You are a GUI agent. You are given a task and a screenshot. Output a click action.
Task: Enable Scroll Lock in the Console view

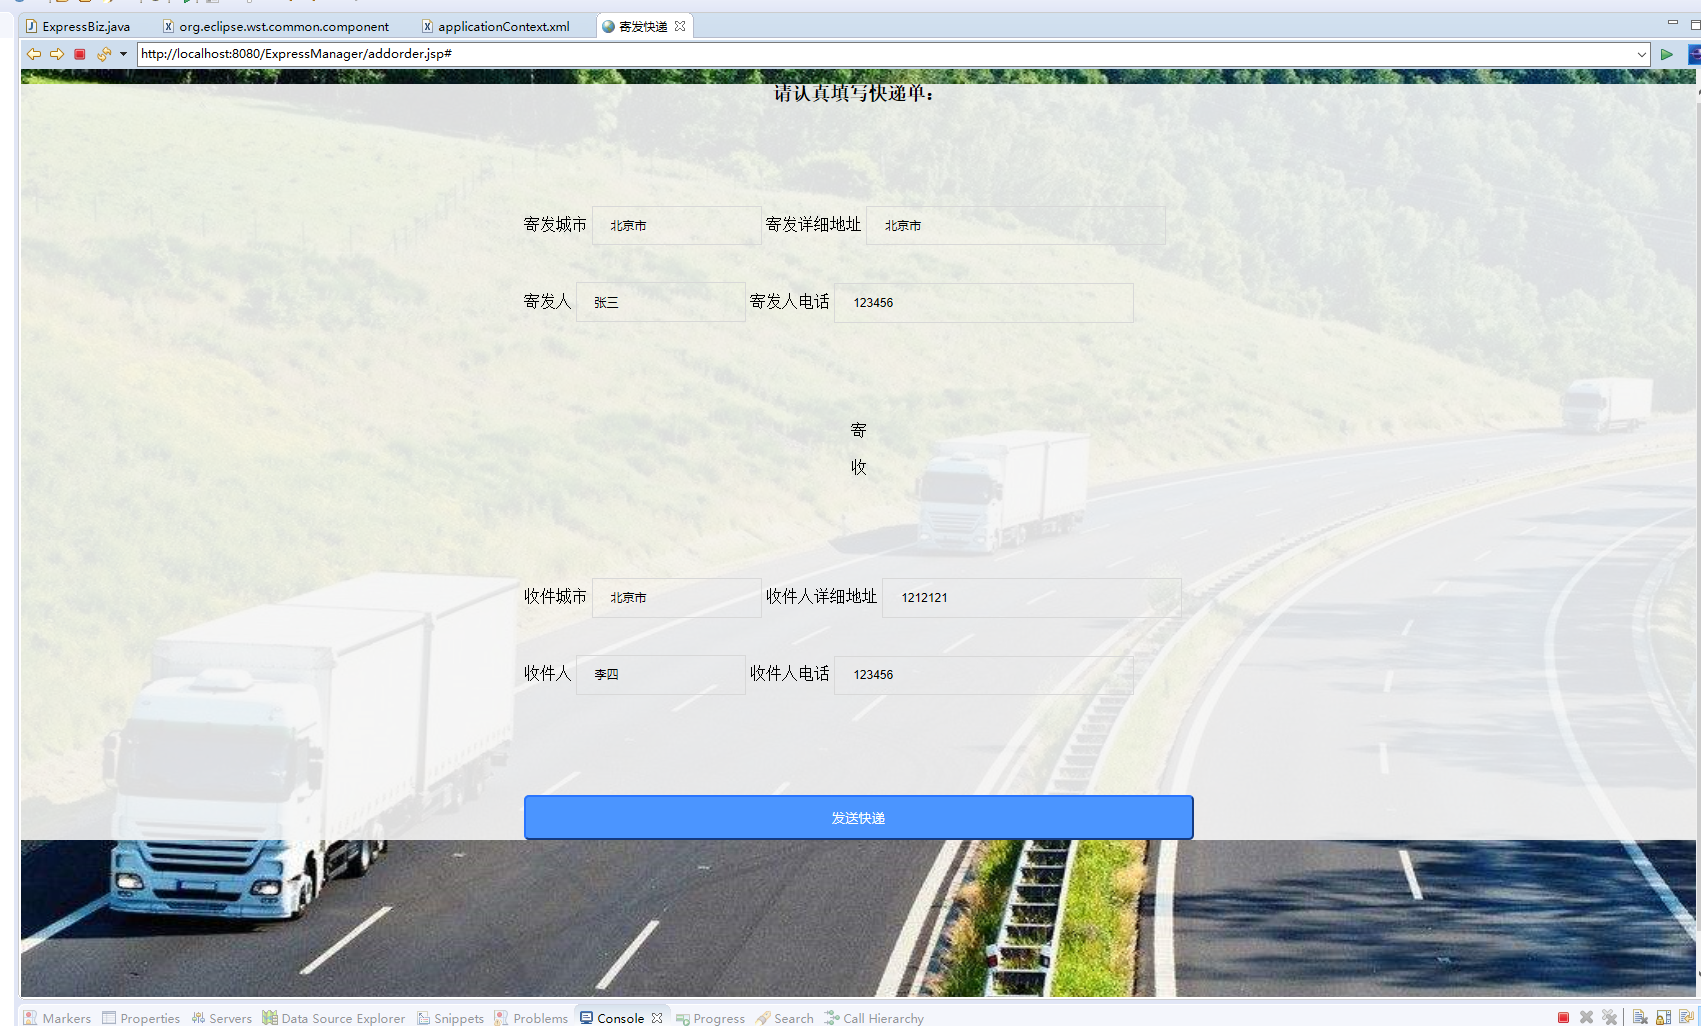pyautogui.click(x=1662, y=1017)
